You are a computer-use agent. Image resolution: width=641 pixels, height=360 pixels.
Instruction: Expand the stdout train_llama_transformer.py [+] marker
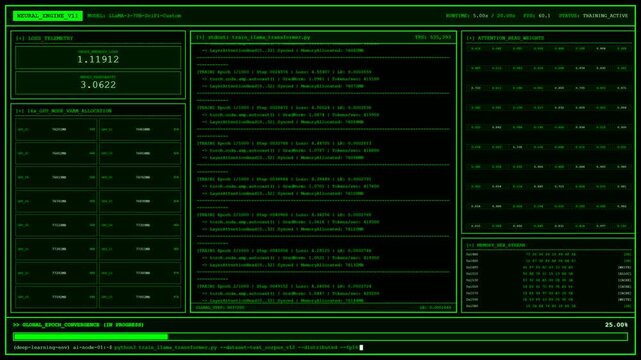pyautogui.click(x=200, y=37)
